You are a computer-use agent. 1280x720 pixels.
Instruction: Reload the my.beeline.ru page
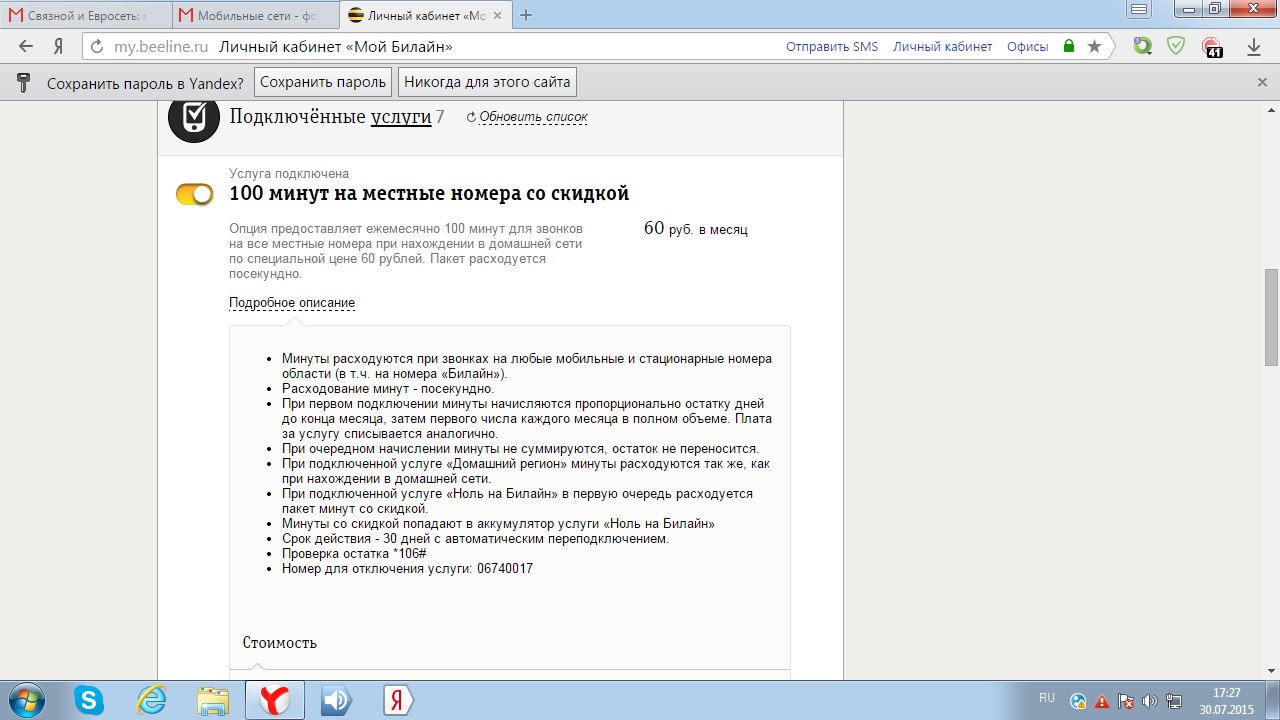[x=97, y=46]
